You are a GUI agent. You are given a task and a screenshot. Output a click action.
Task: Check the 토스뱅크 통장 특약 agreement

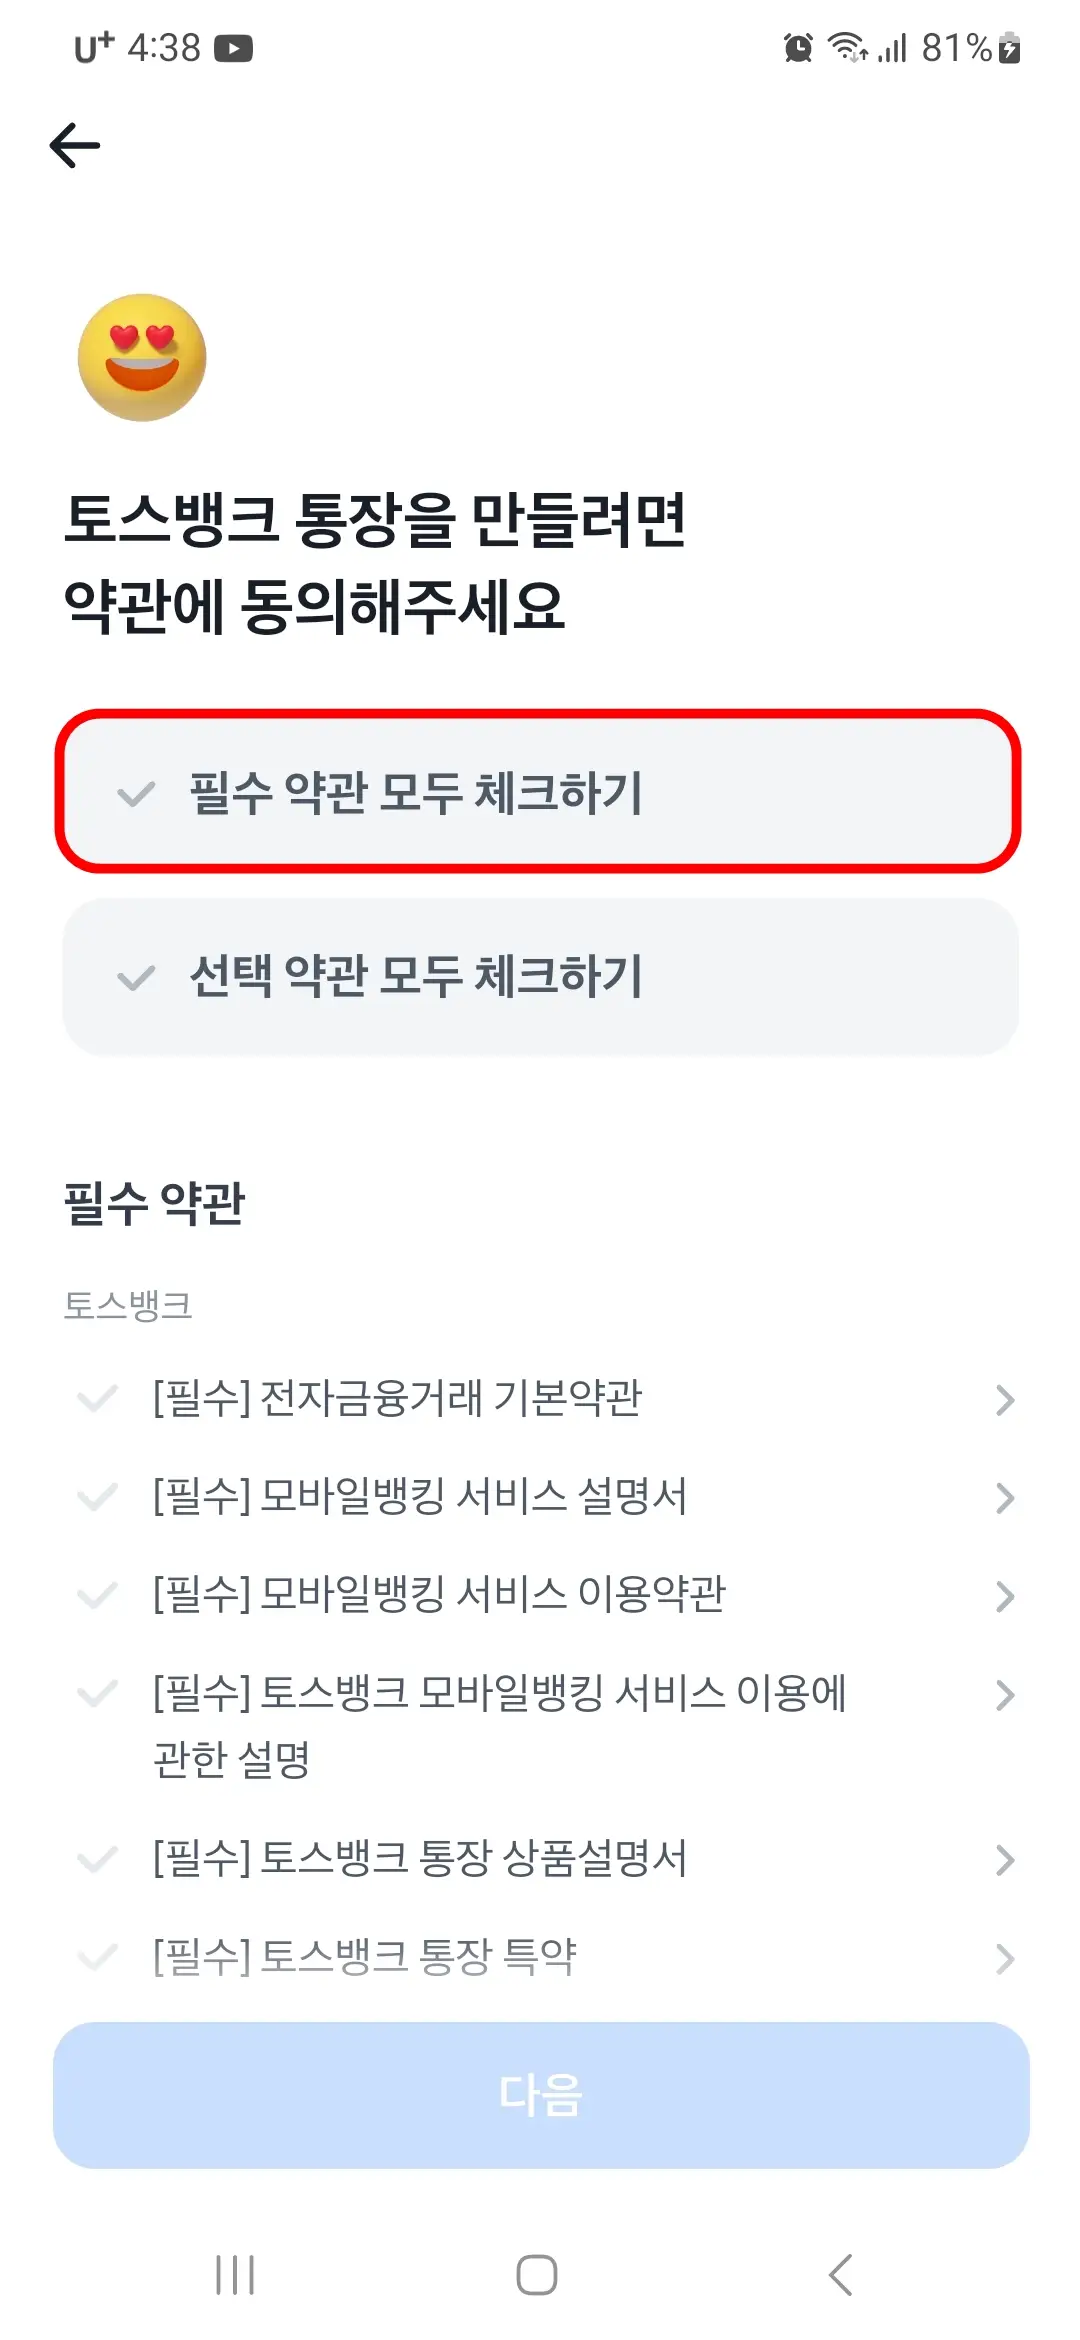coord(97,1957)
